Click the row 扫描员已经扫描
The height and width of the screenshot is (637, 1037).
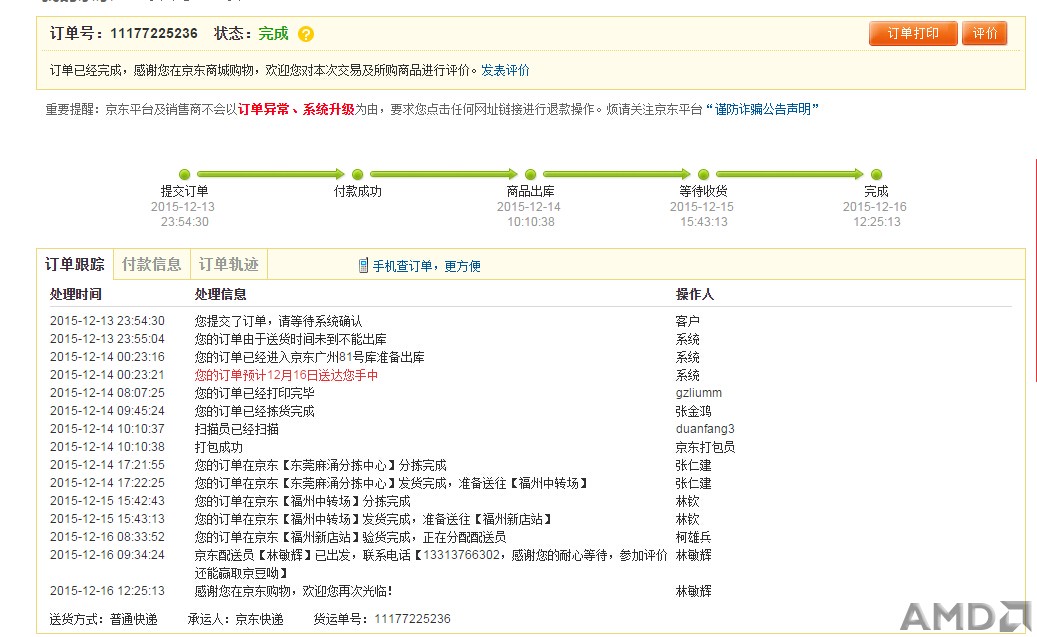237,429
